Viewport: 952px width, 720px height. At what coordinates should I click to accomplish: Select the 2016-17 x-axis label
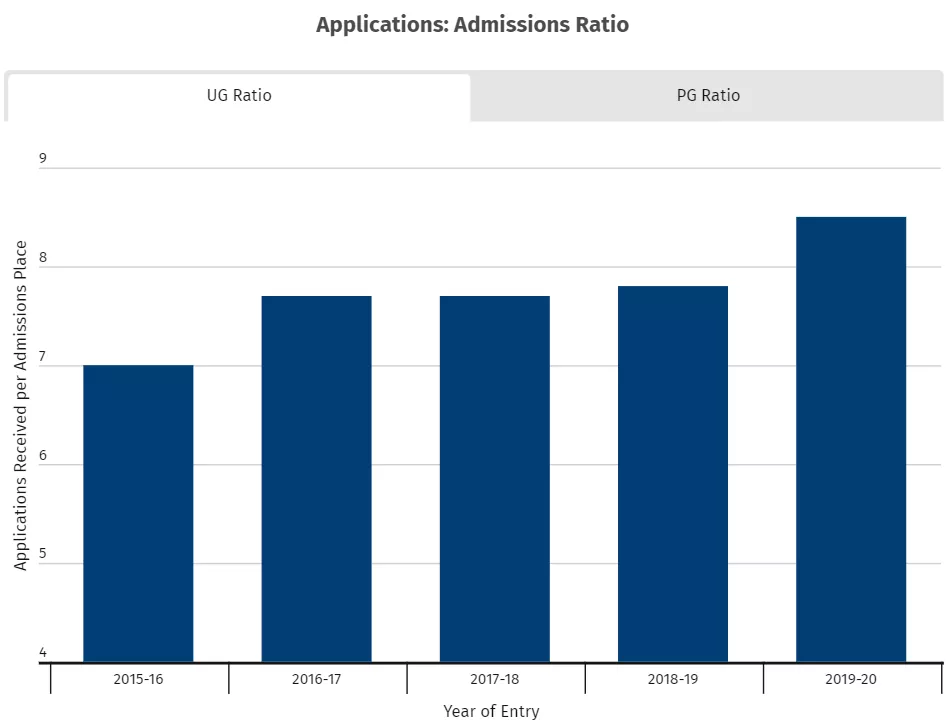coord(316,680)
